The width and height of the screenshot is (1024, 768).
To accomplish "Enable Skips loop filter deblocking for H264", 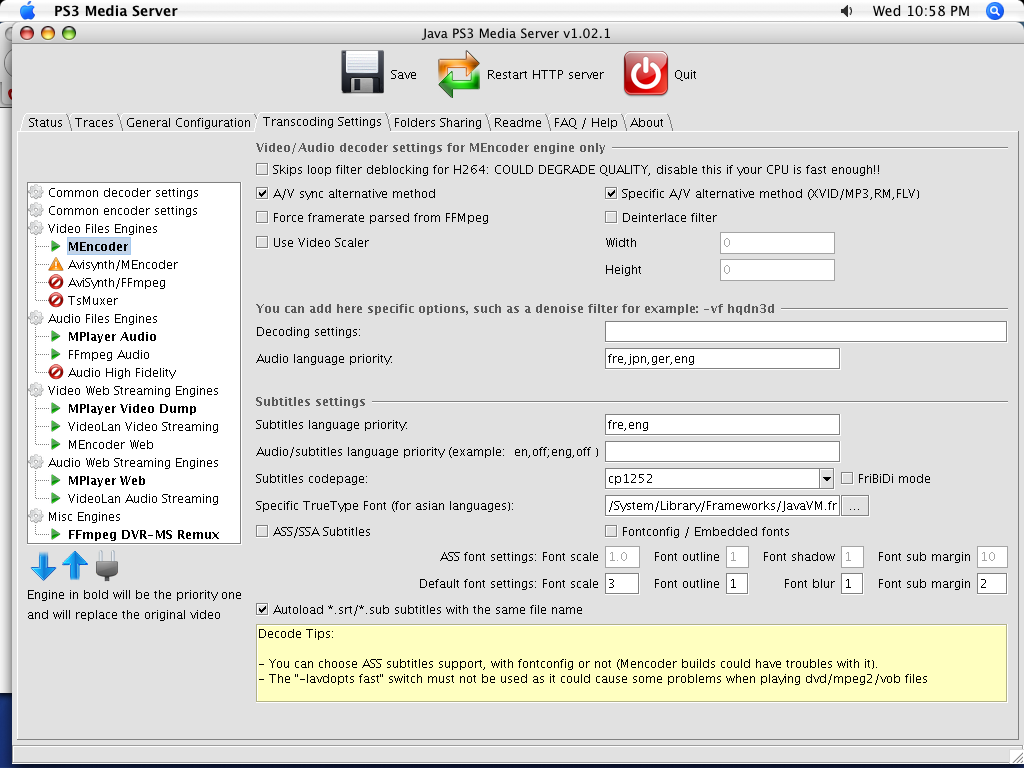I will click(262, 170).
